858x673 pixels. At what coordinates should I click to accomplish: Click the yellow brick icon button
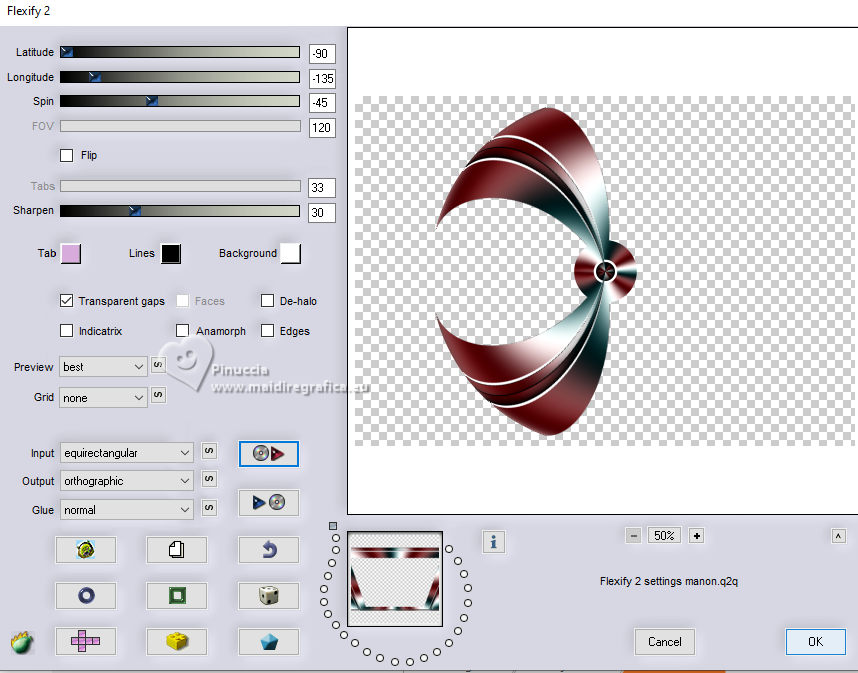[x=176, y=641]
